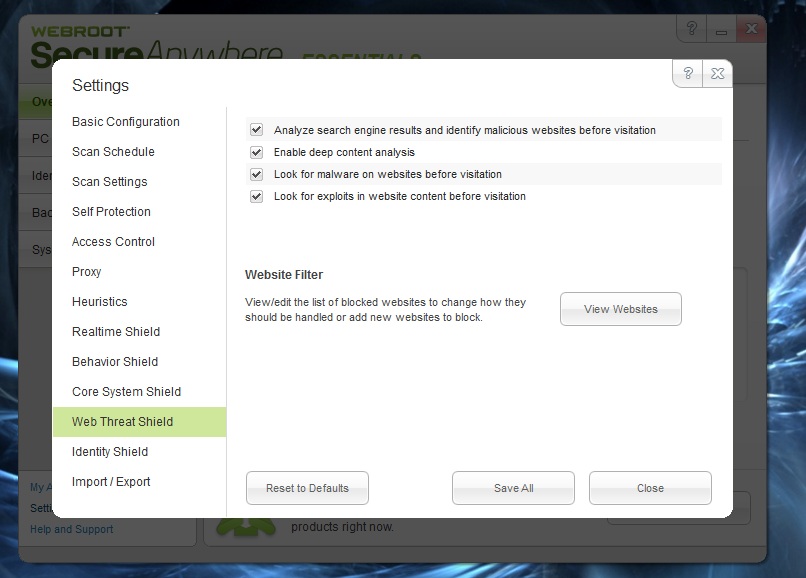Open the Settings dialog help question mark
Image resolution: width=806 pixels, height=578 pixels.
click(x=688, y=74)
